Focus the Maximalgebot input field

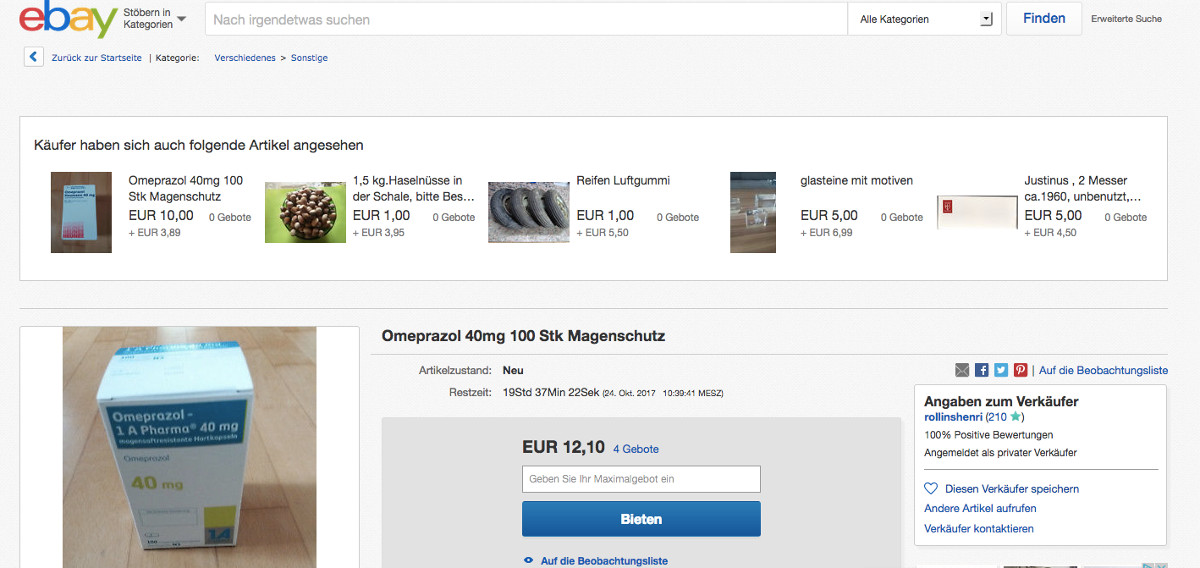pyautogui.click(x=641, y=479)
